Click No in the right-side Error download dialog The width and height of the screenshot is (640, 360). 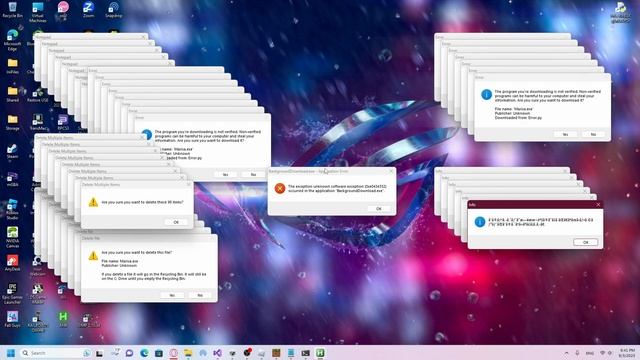coord(593,134)
